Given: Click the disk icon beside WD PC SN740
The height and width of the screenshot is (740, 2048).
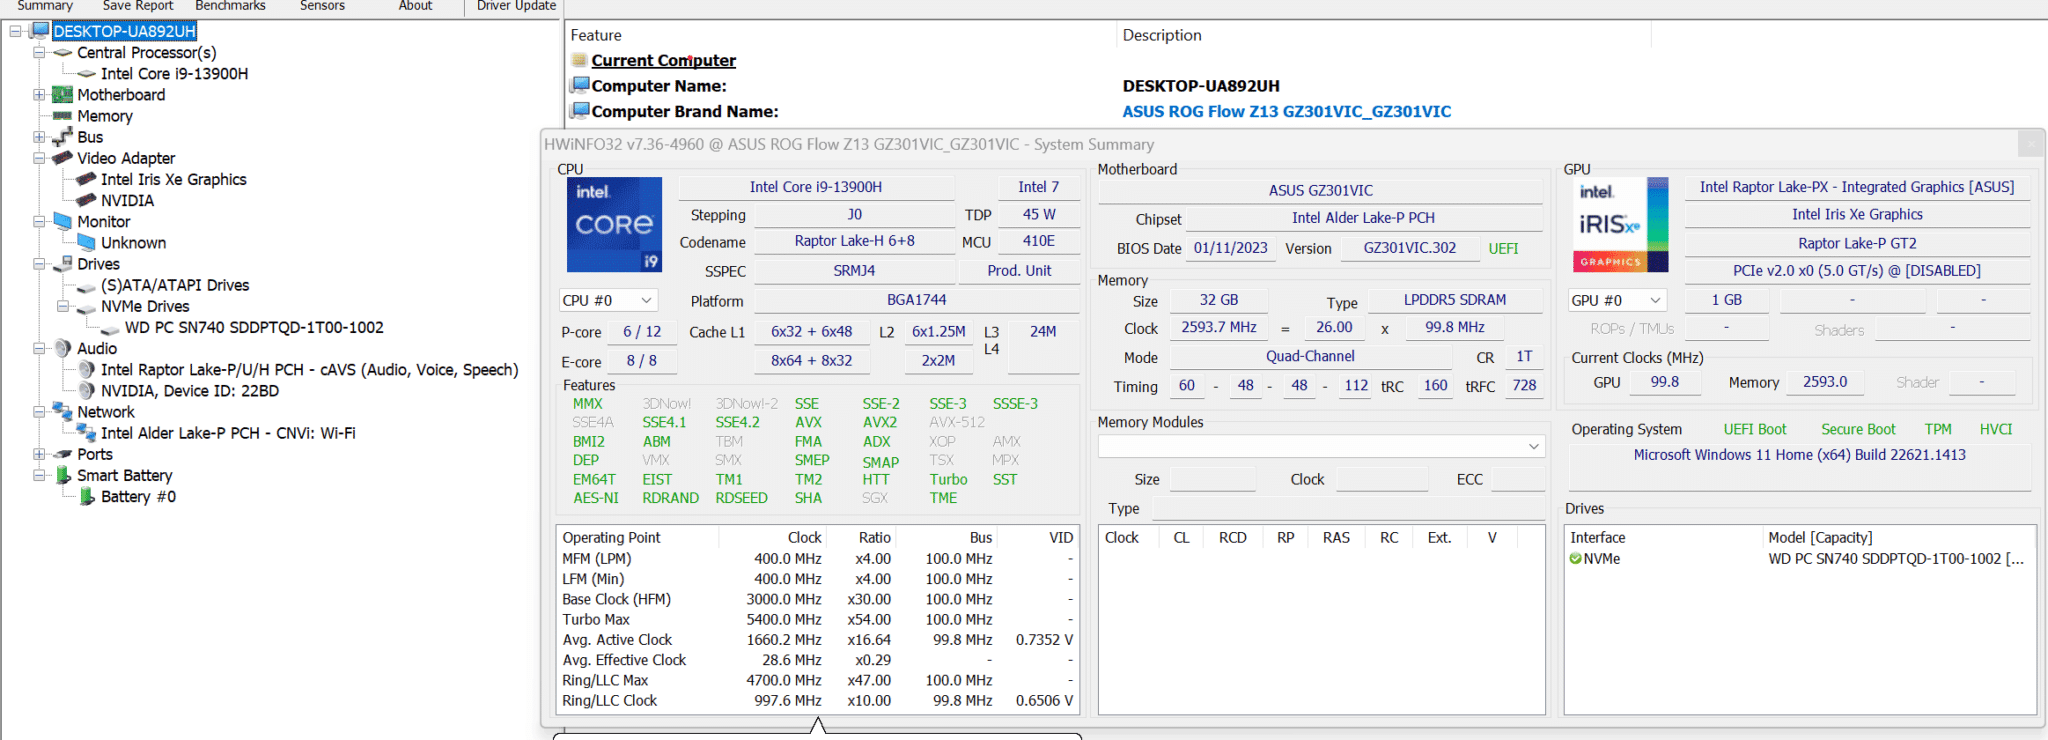Looking at the screenshot, I should [110, 328].
